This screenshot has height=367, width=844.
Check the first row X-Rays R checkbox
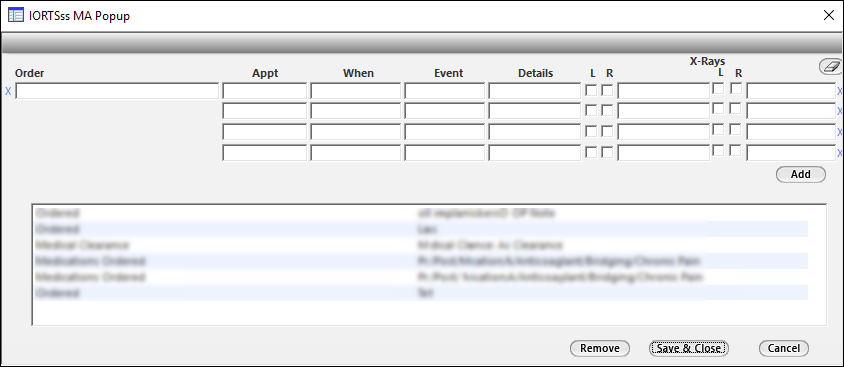tap(736, 88)
